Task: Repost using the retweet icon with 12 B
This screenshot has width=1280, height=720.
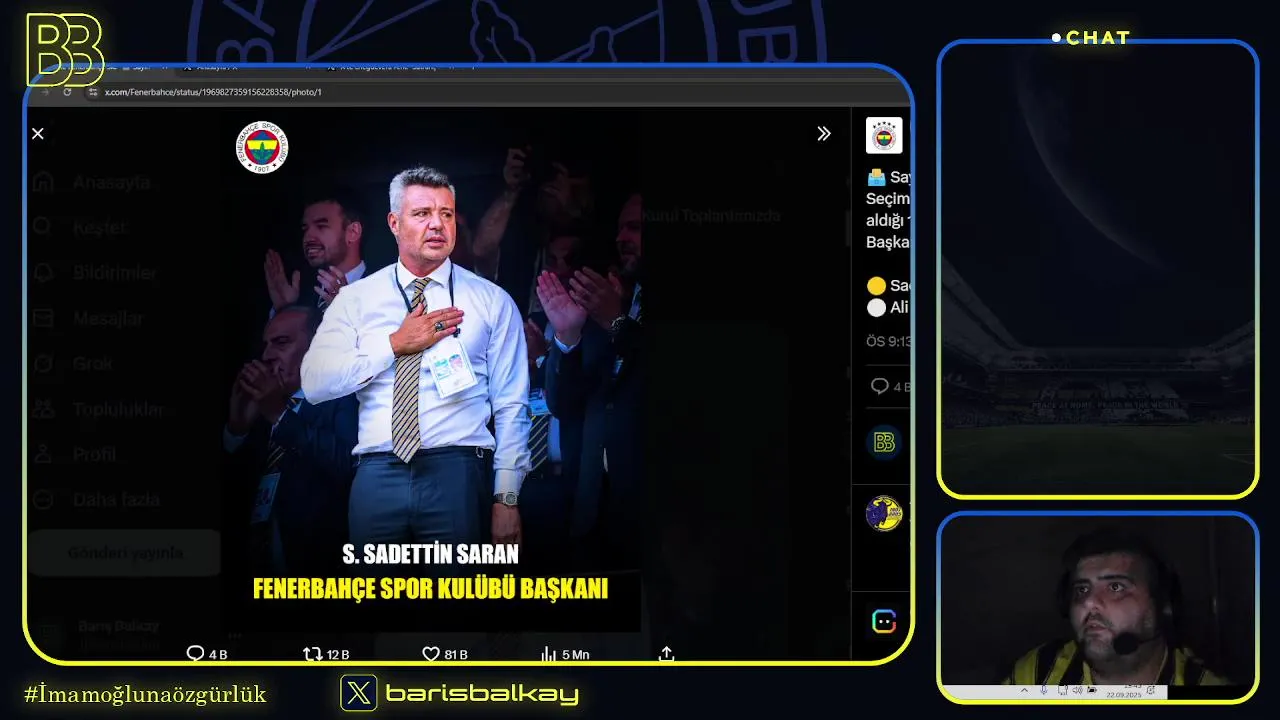Action: point(326,654)
